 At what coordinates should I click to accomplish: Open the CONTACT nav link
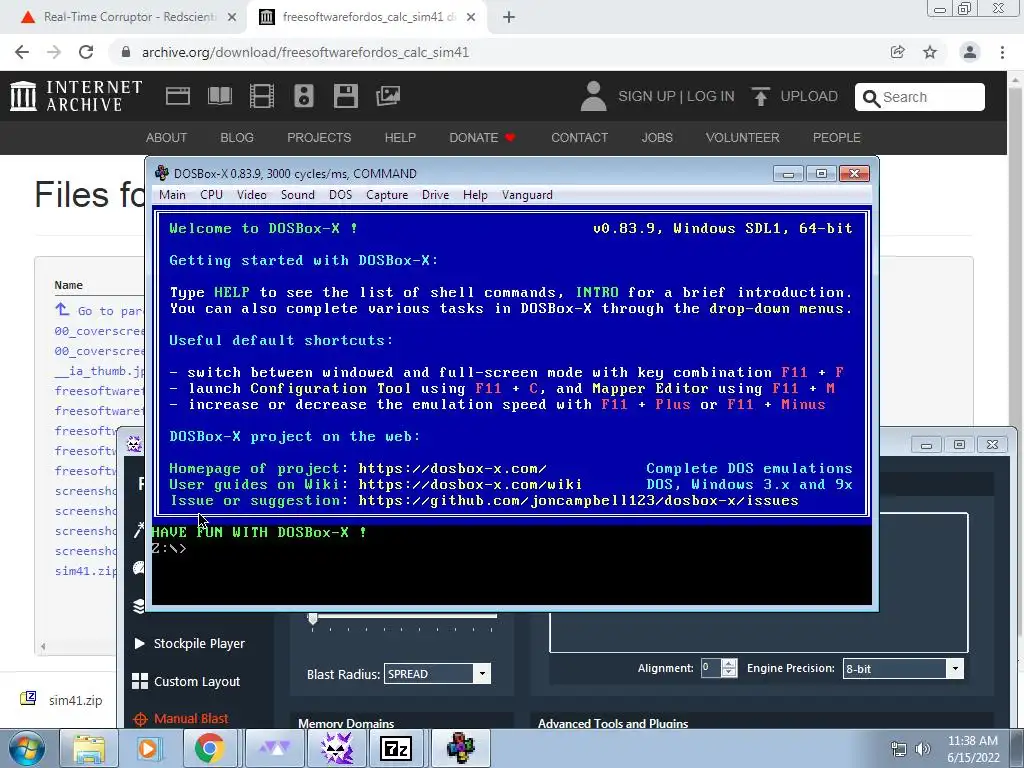(579, 138)
